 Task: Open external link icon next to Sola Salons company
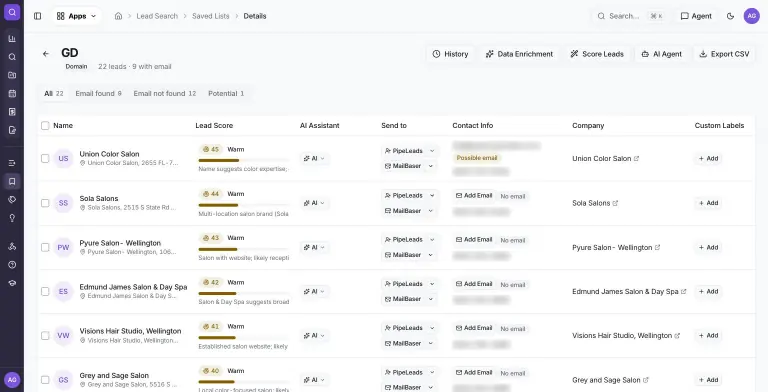point(615,203)
